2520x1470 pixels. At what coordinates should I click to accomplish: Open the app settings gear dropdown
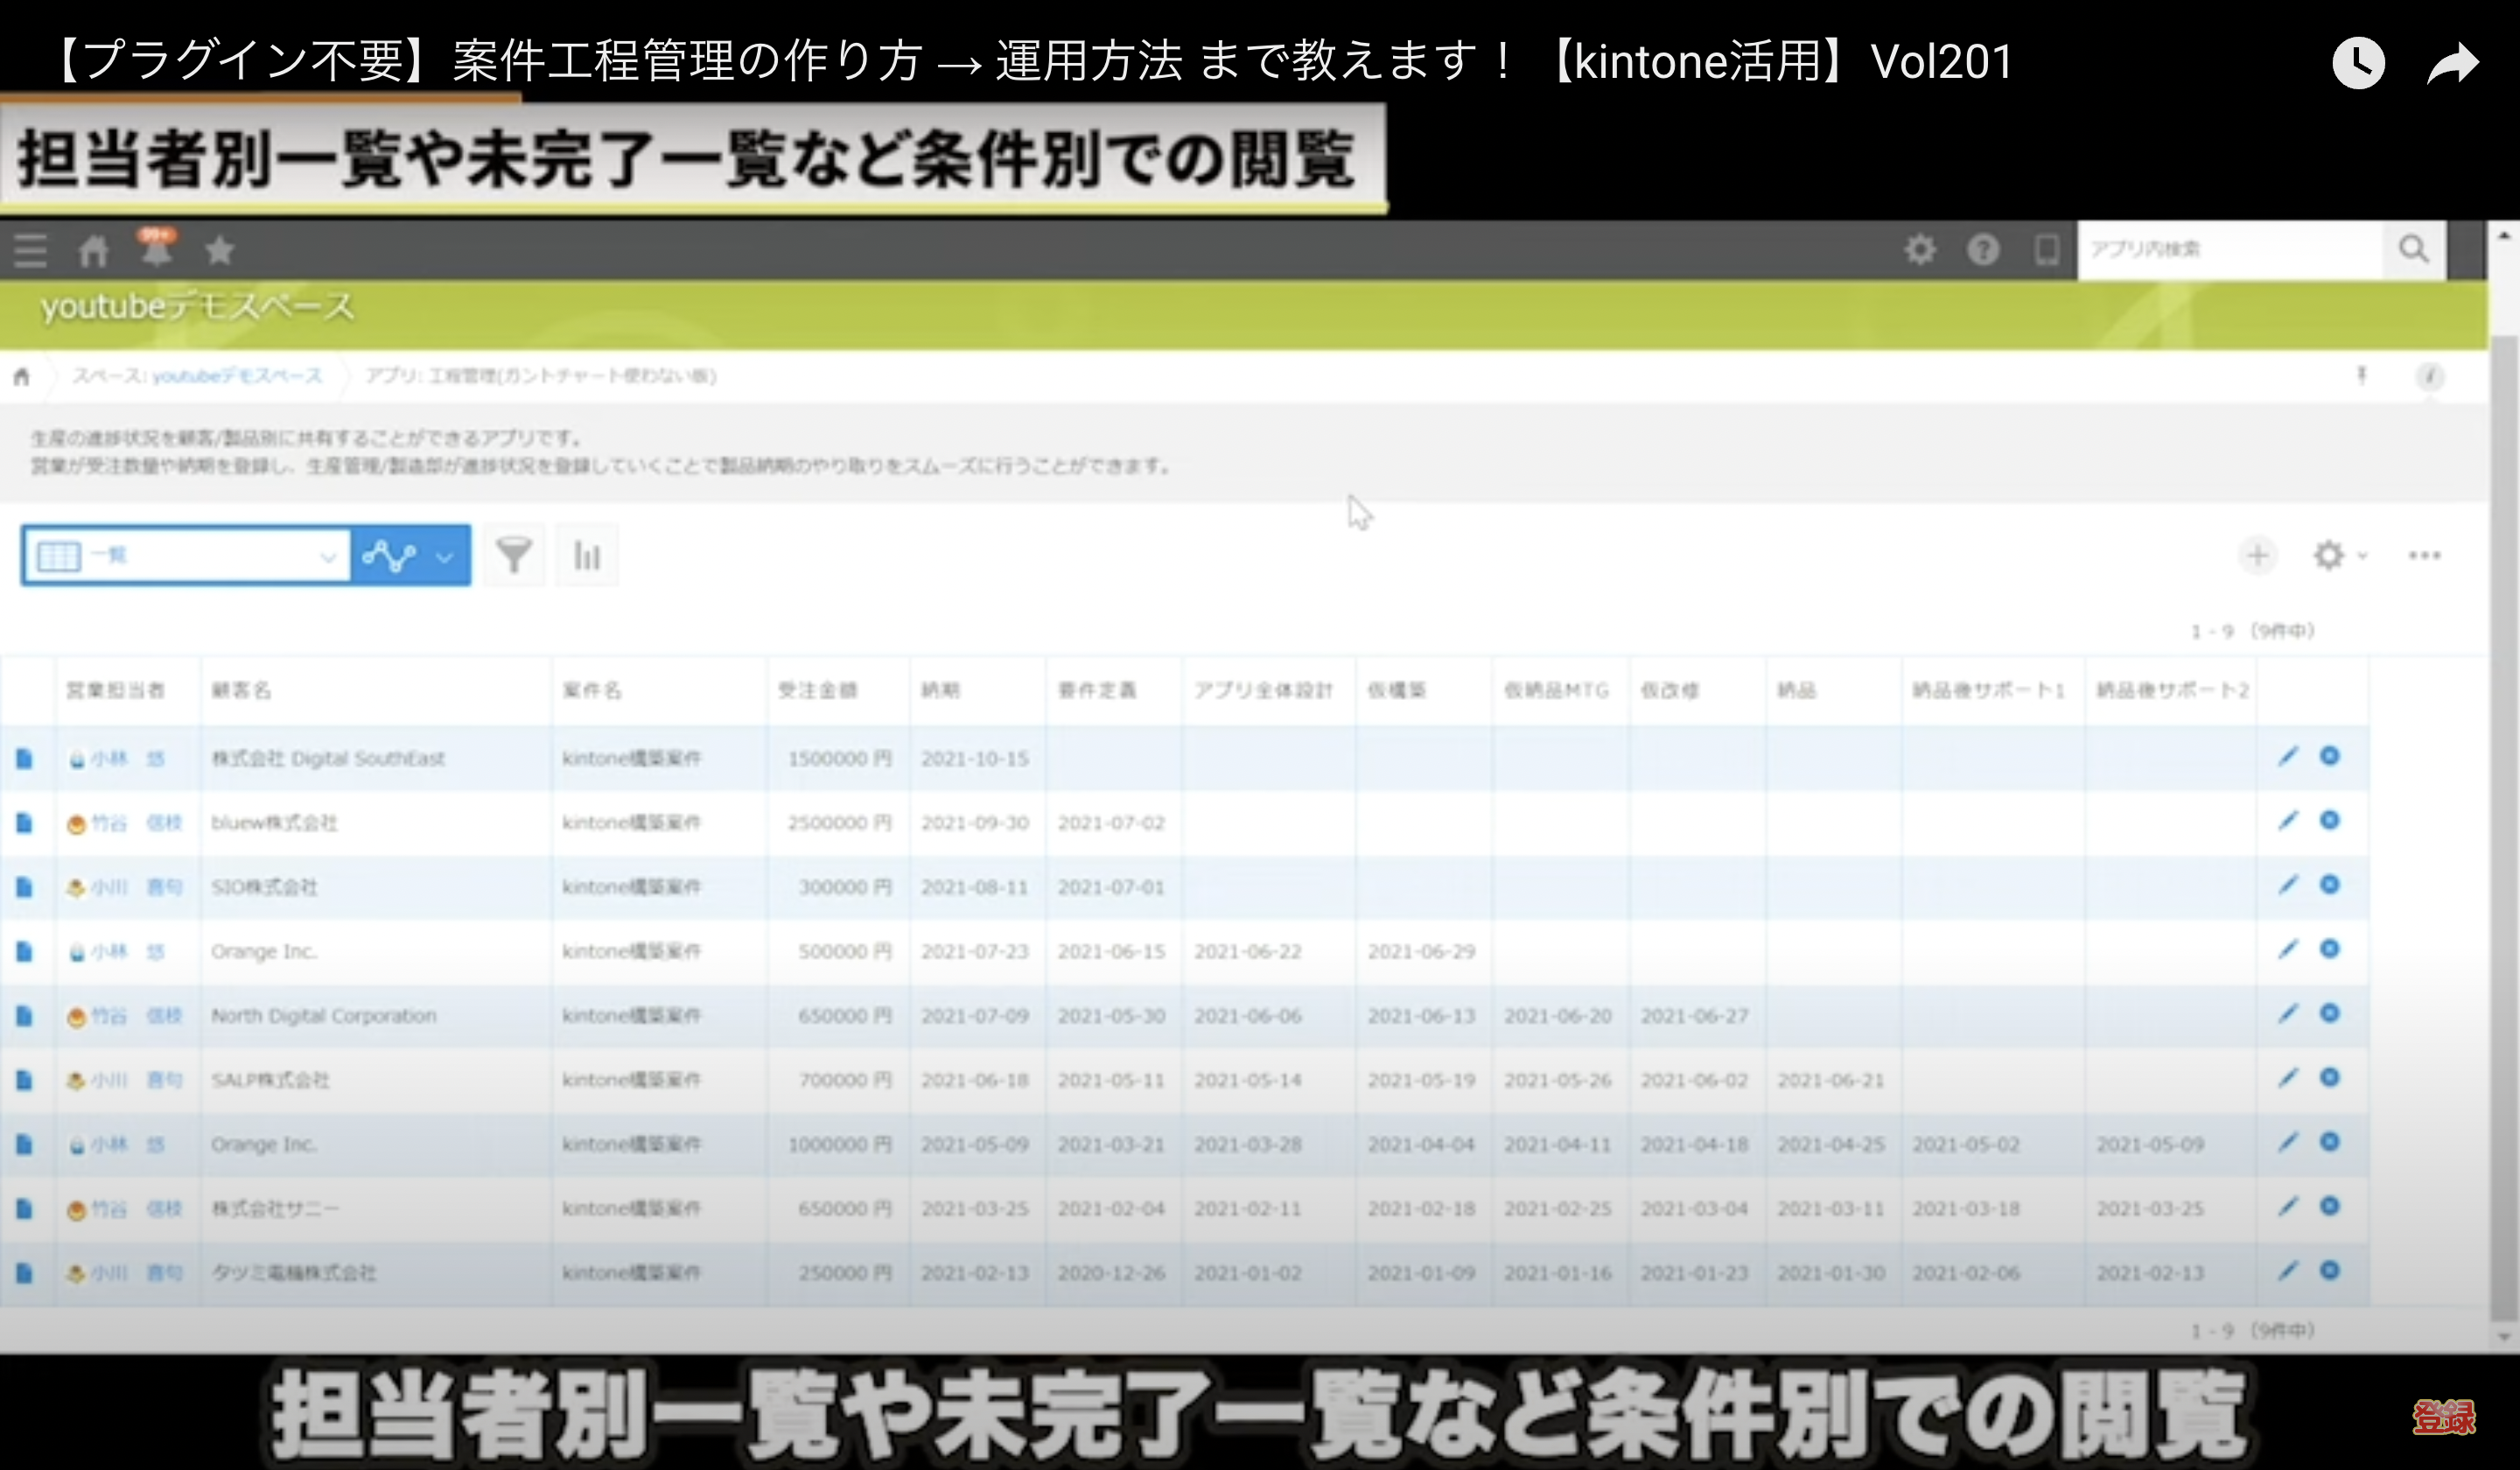click(x=2338, y=555)
